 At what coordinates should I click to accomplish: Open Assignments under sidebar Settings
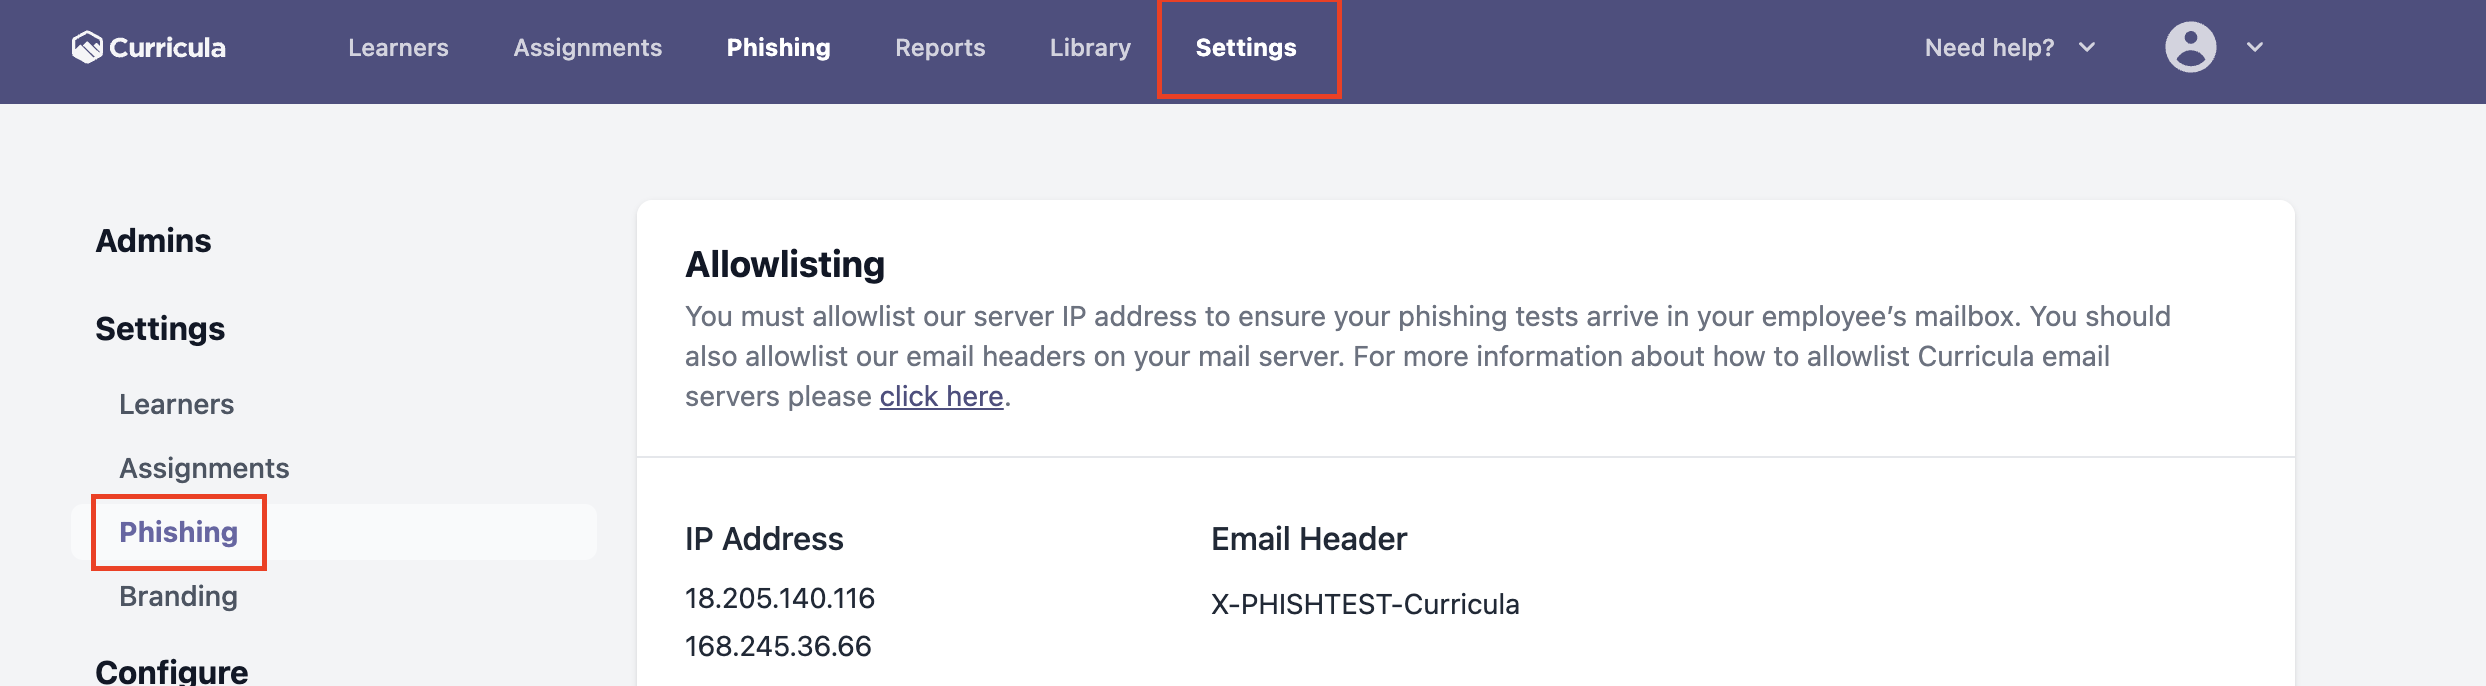[x=204, y=468]
